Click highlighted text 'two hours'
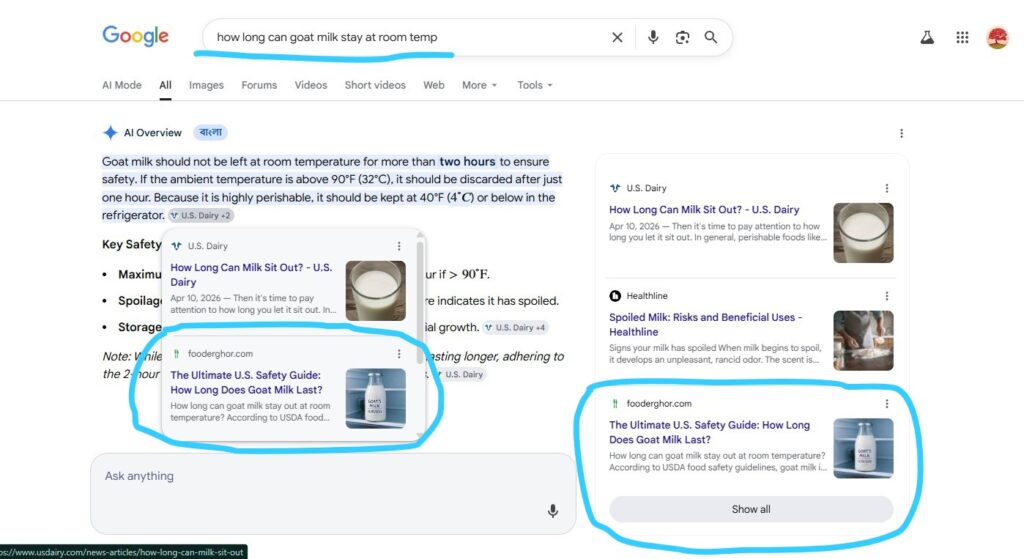Viewport: 1024px width, 559px height. coord(468,161)
